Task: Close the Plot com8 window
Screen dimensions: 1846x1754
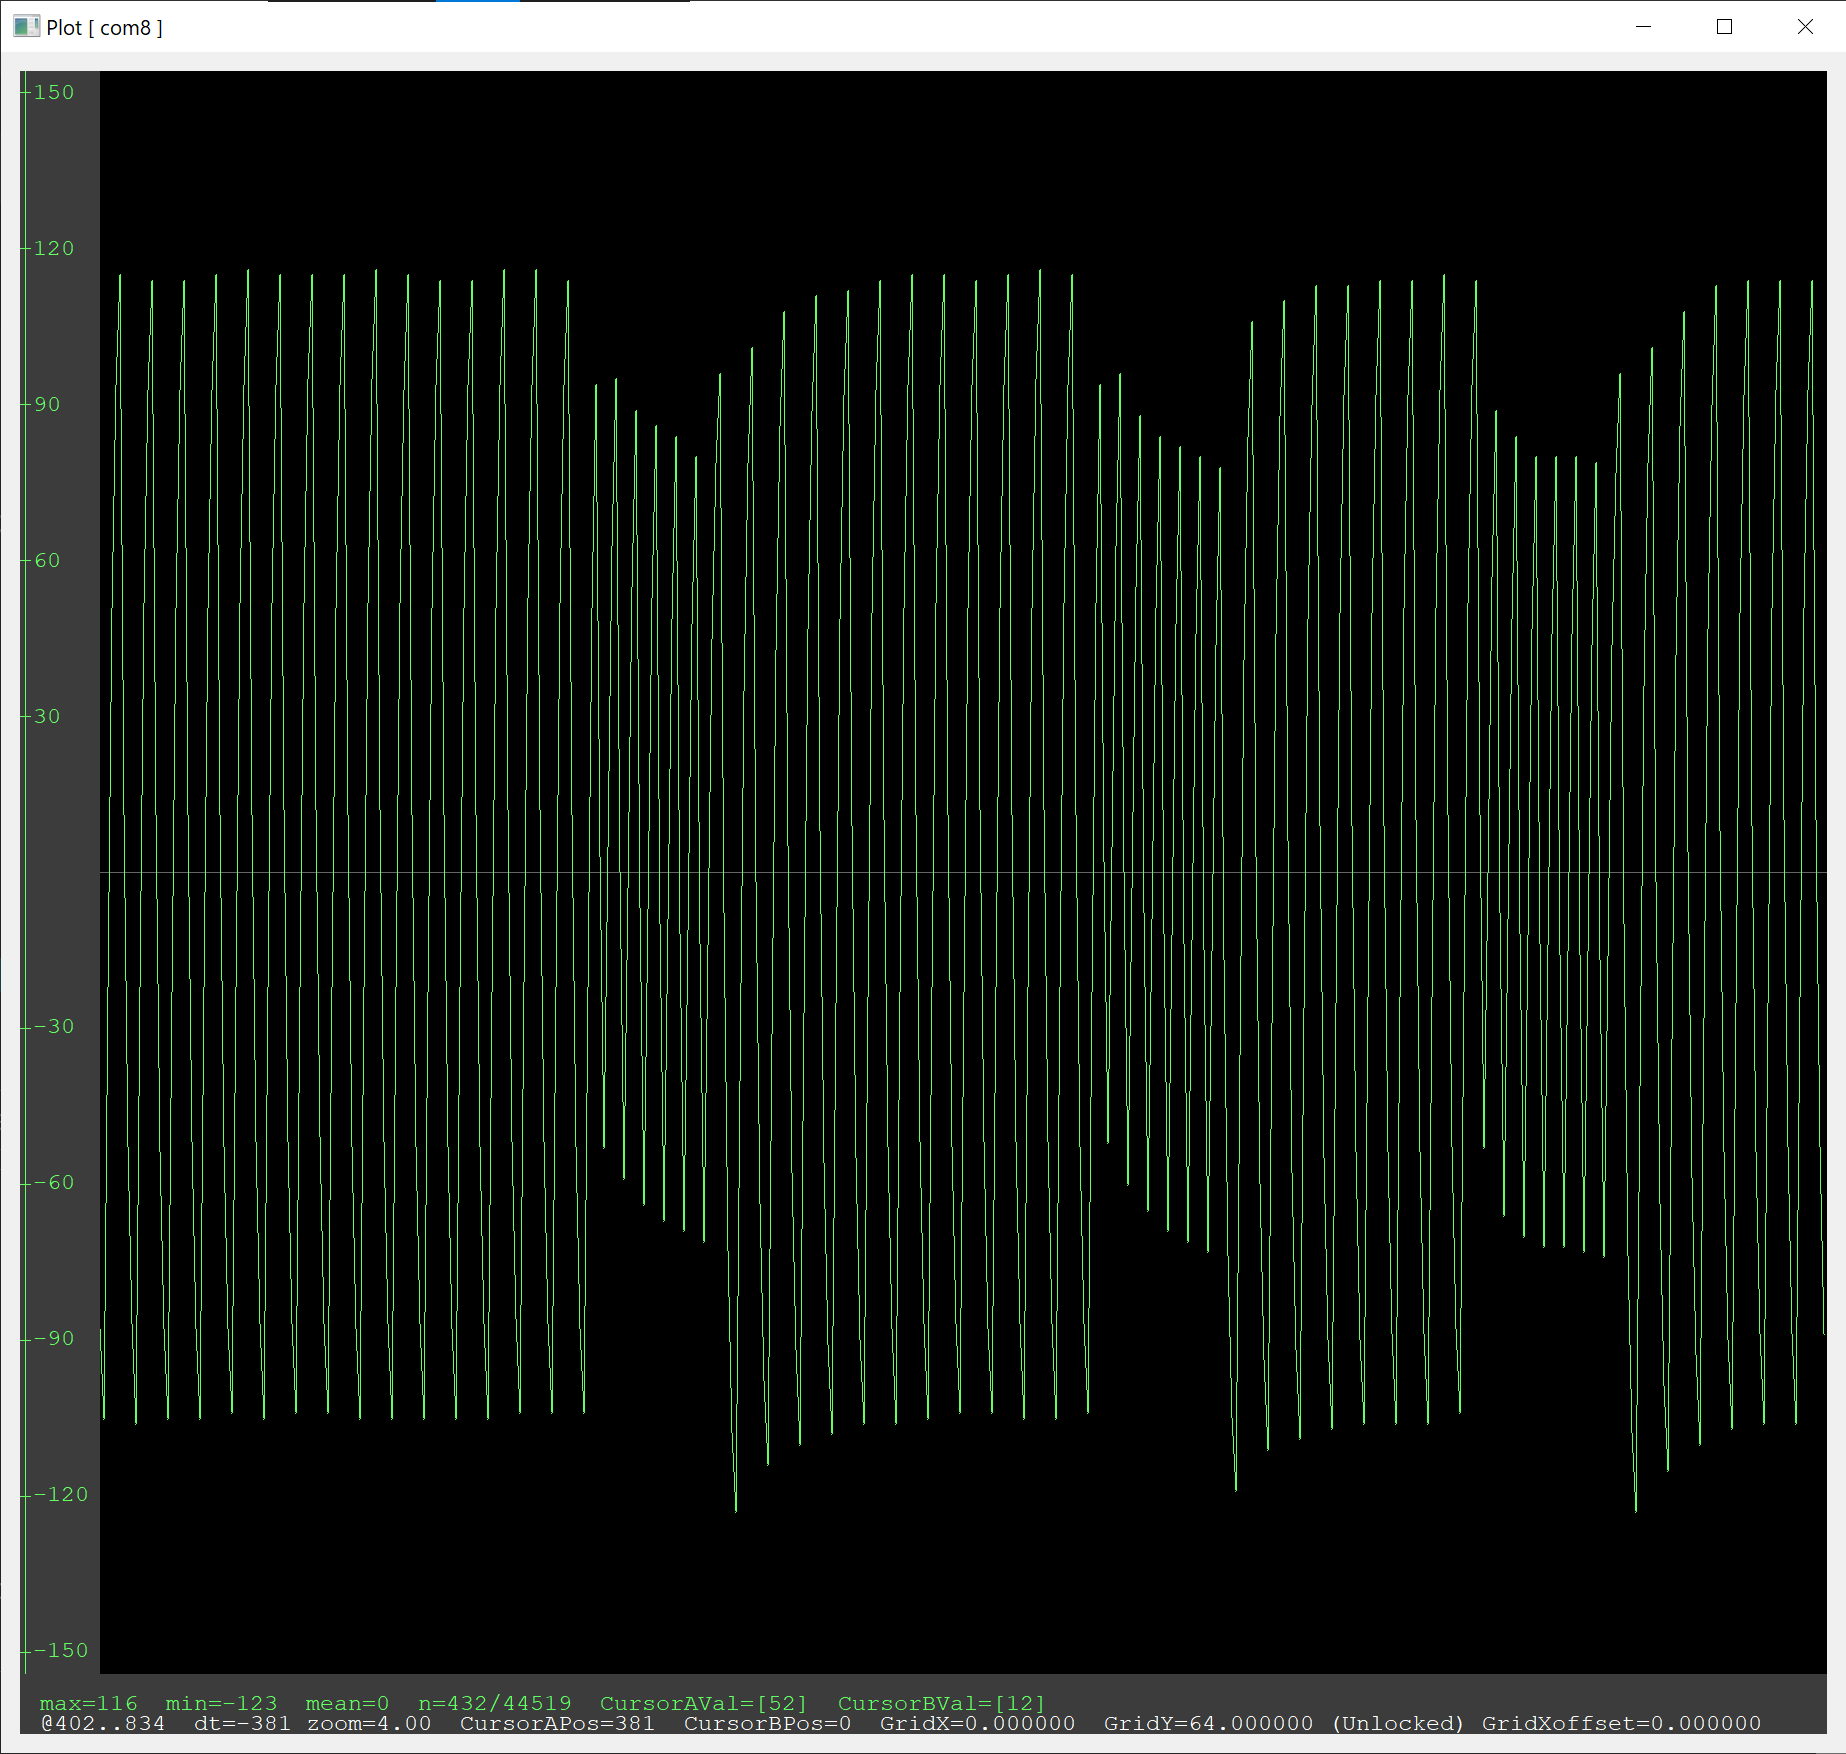Action: [1805, 27]
